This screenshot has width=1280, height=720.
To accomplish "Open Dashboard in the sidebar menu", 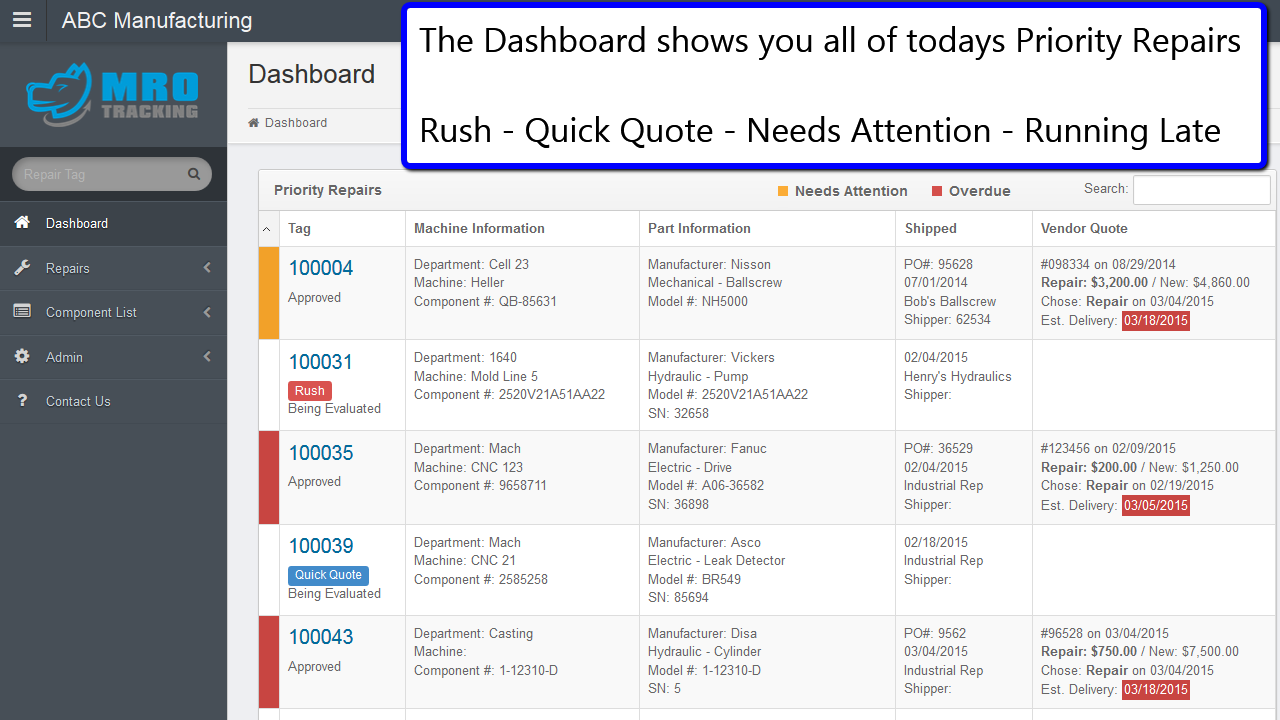I will coord(113,223).
